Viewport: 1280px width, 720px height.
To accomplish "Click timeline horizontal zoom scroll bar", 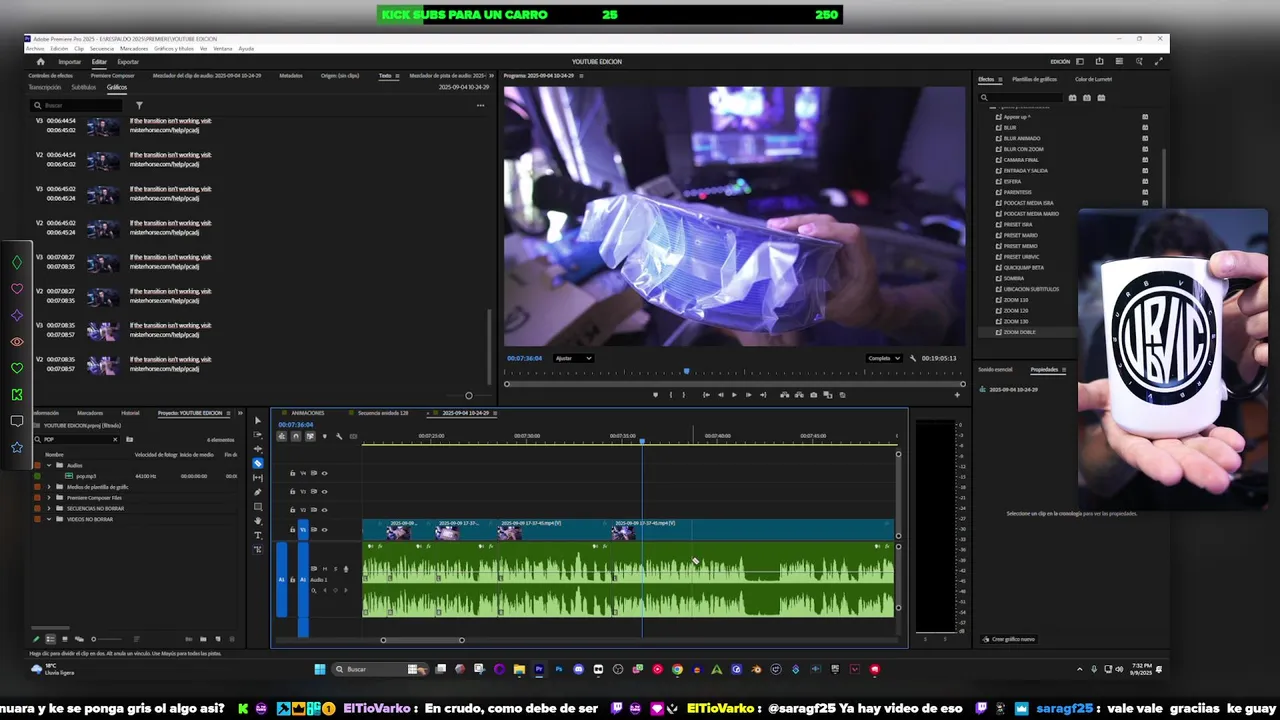I will point(422,640).
